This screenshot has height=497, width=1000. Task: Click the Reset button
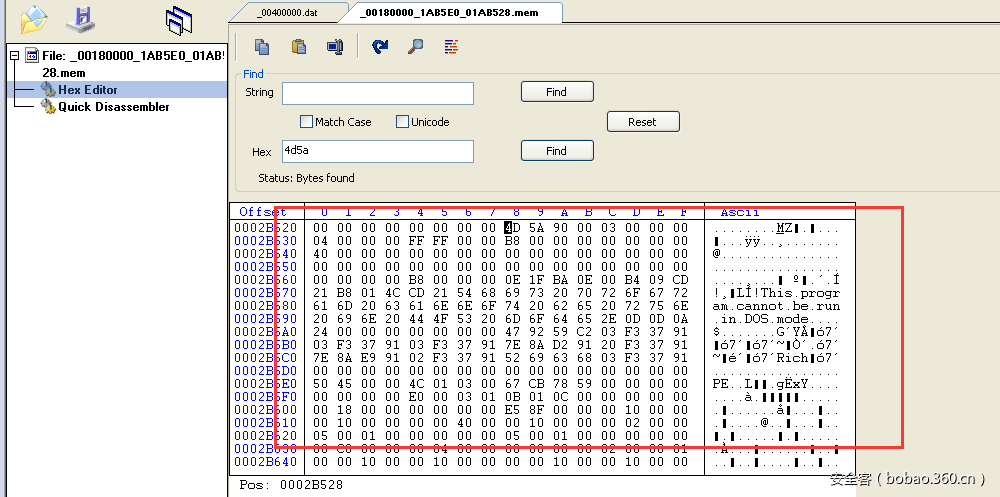tap(643, 122)
